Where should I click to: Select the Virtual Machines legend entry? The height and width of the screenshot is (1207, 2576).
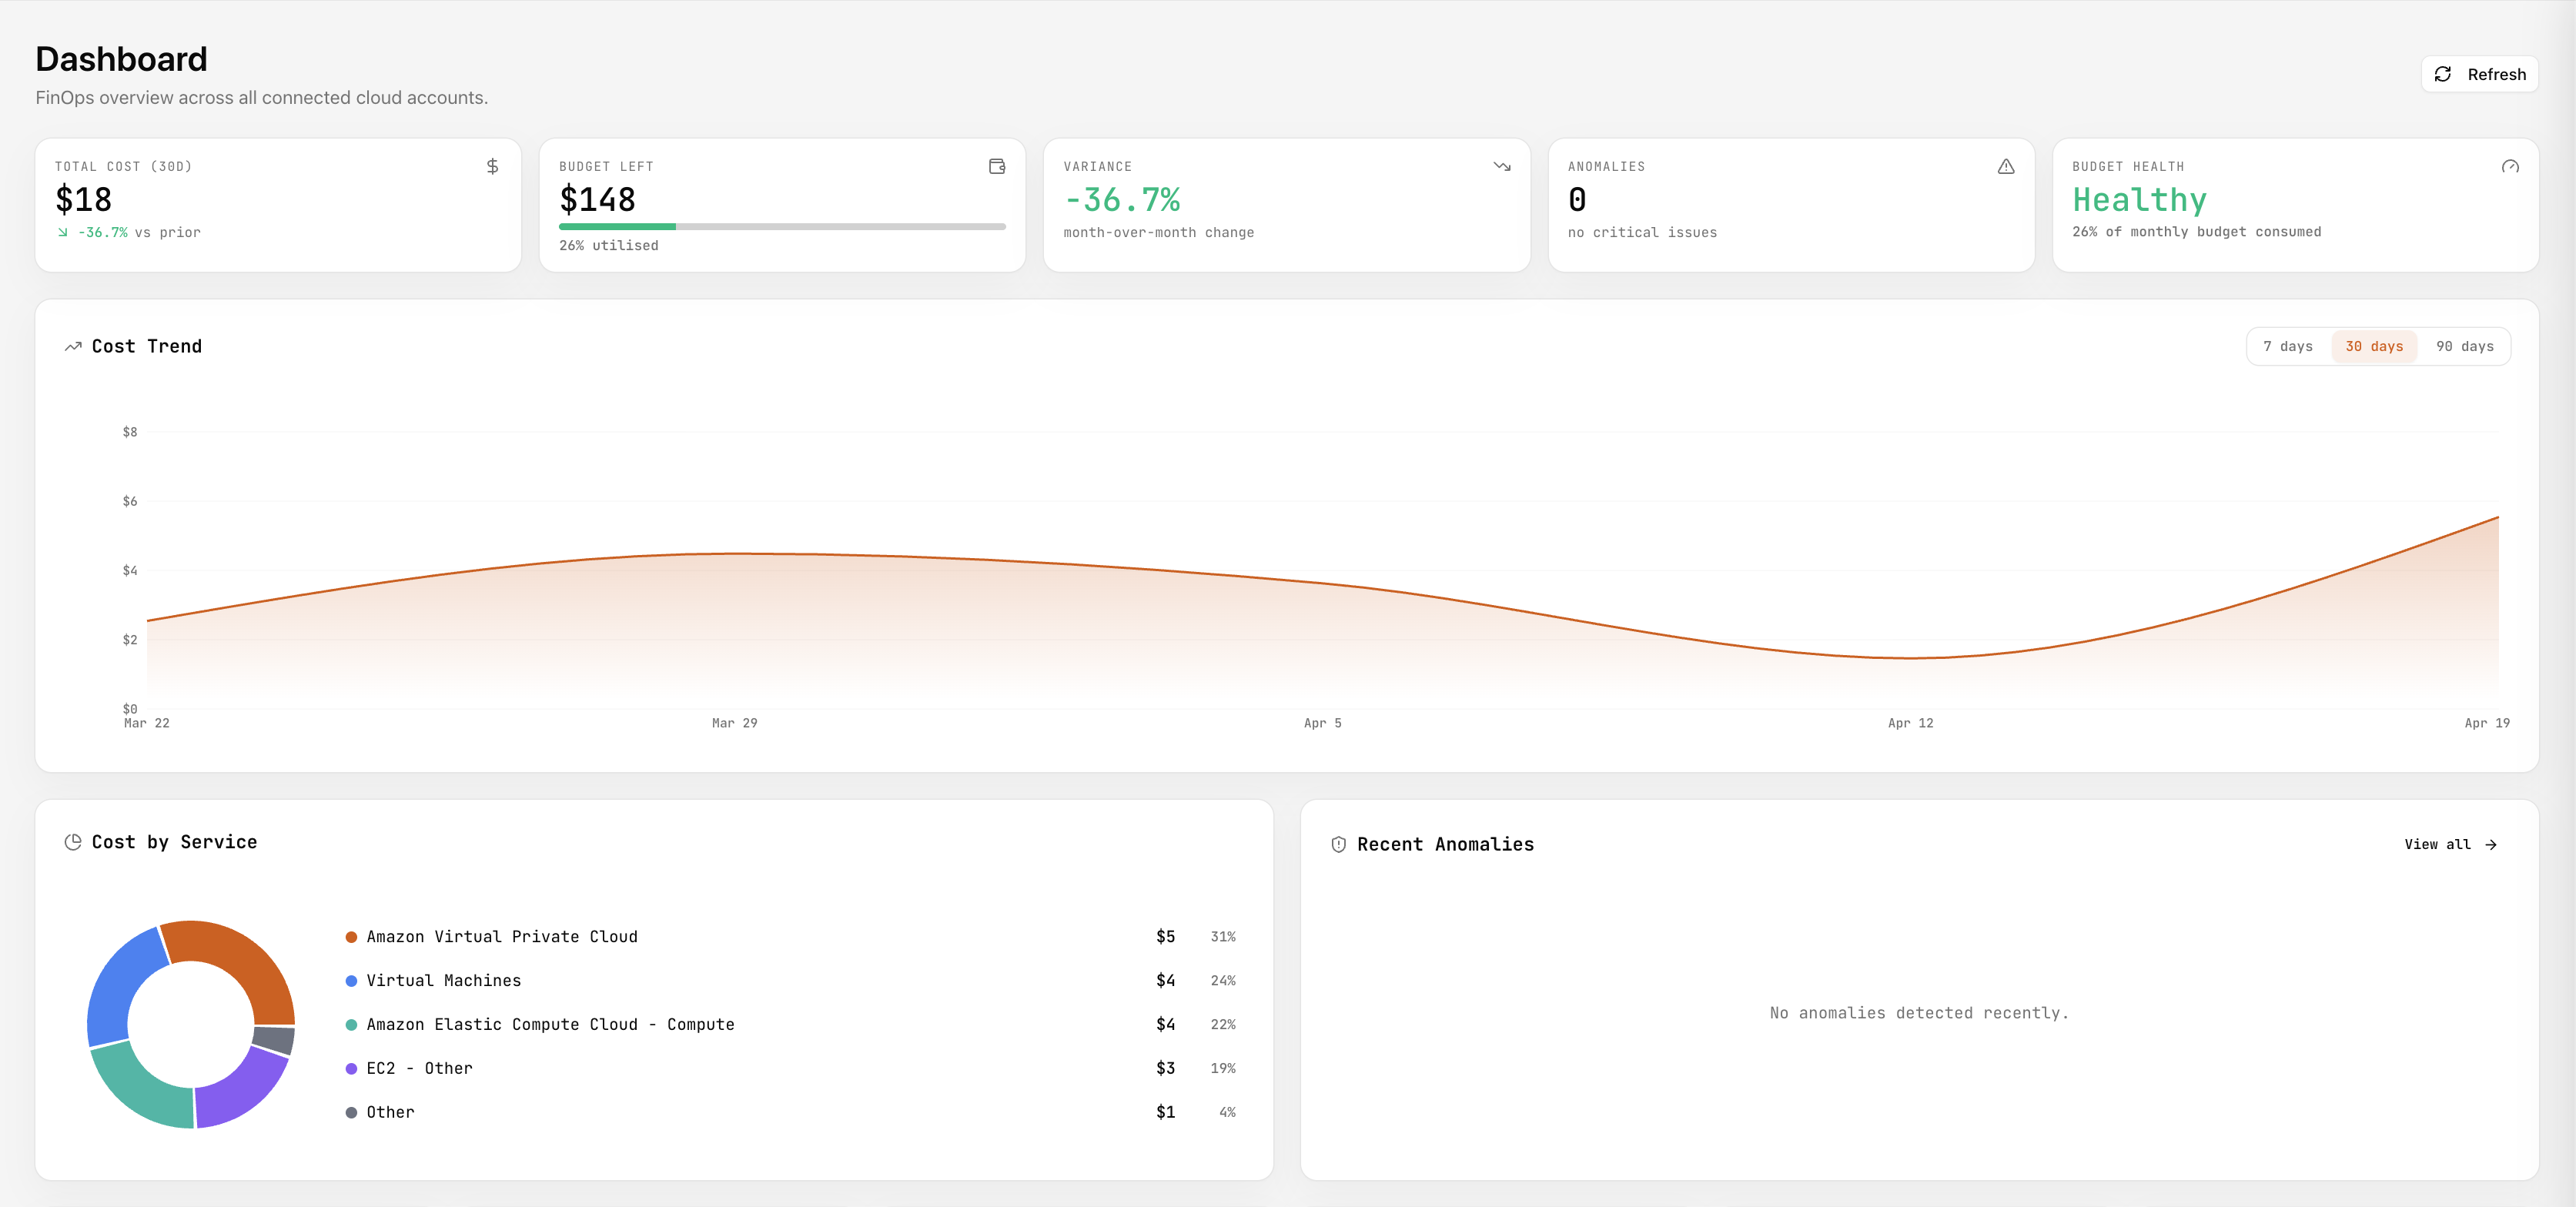[443, 980]
